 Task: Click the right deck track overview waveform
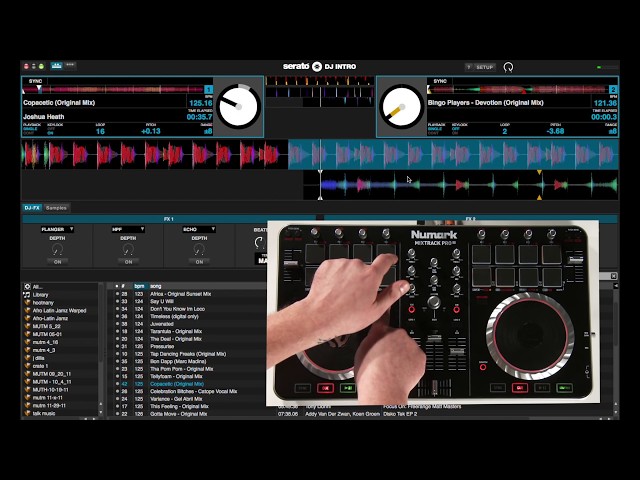coord(518,89)
